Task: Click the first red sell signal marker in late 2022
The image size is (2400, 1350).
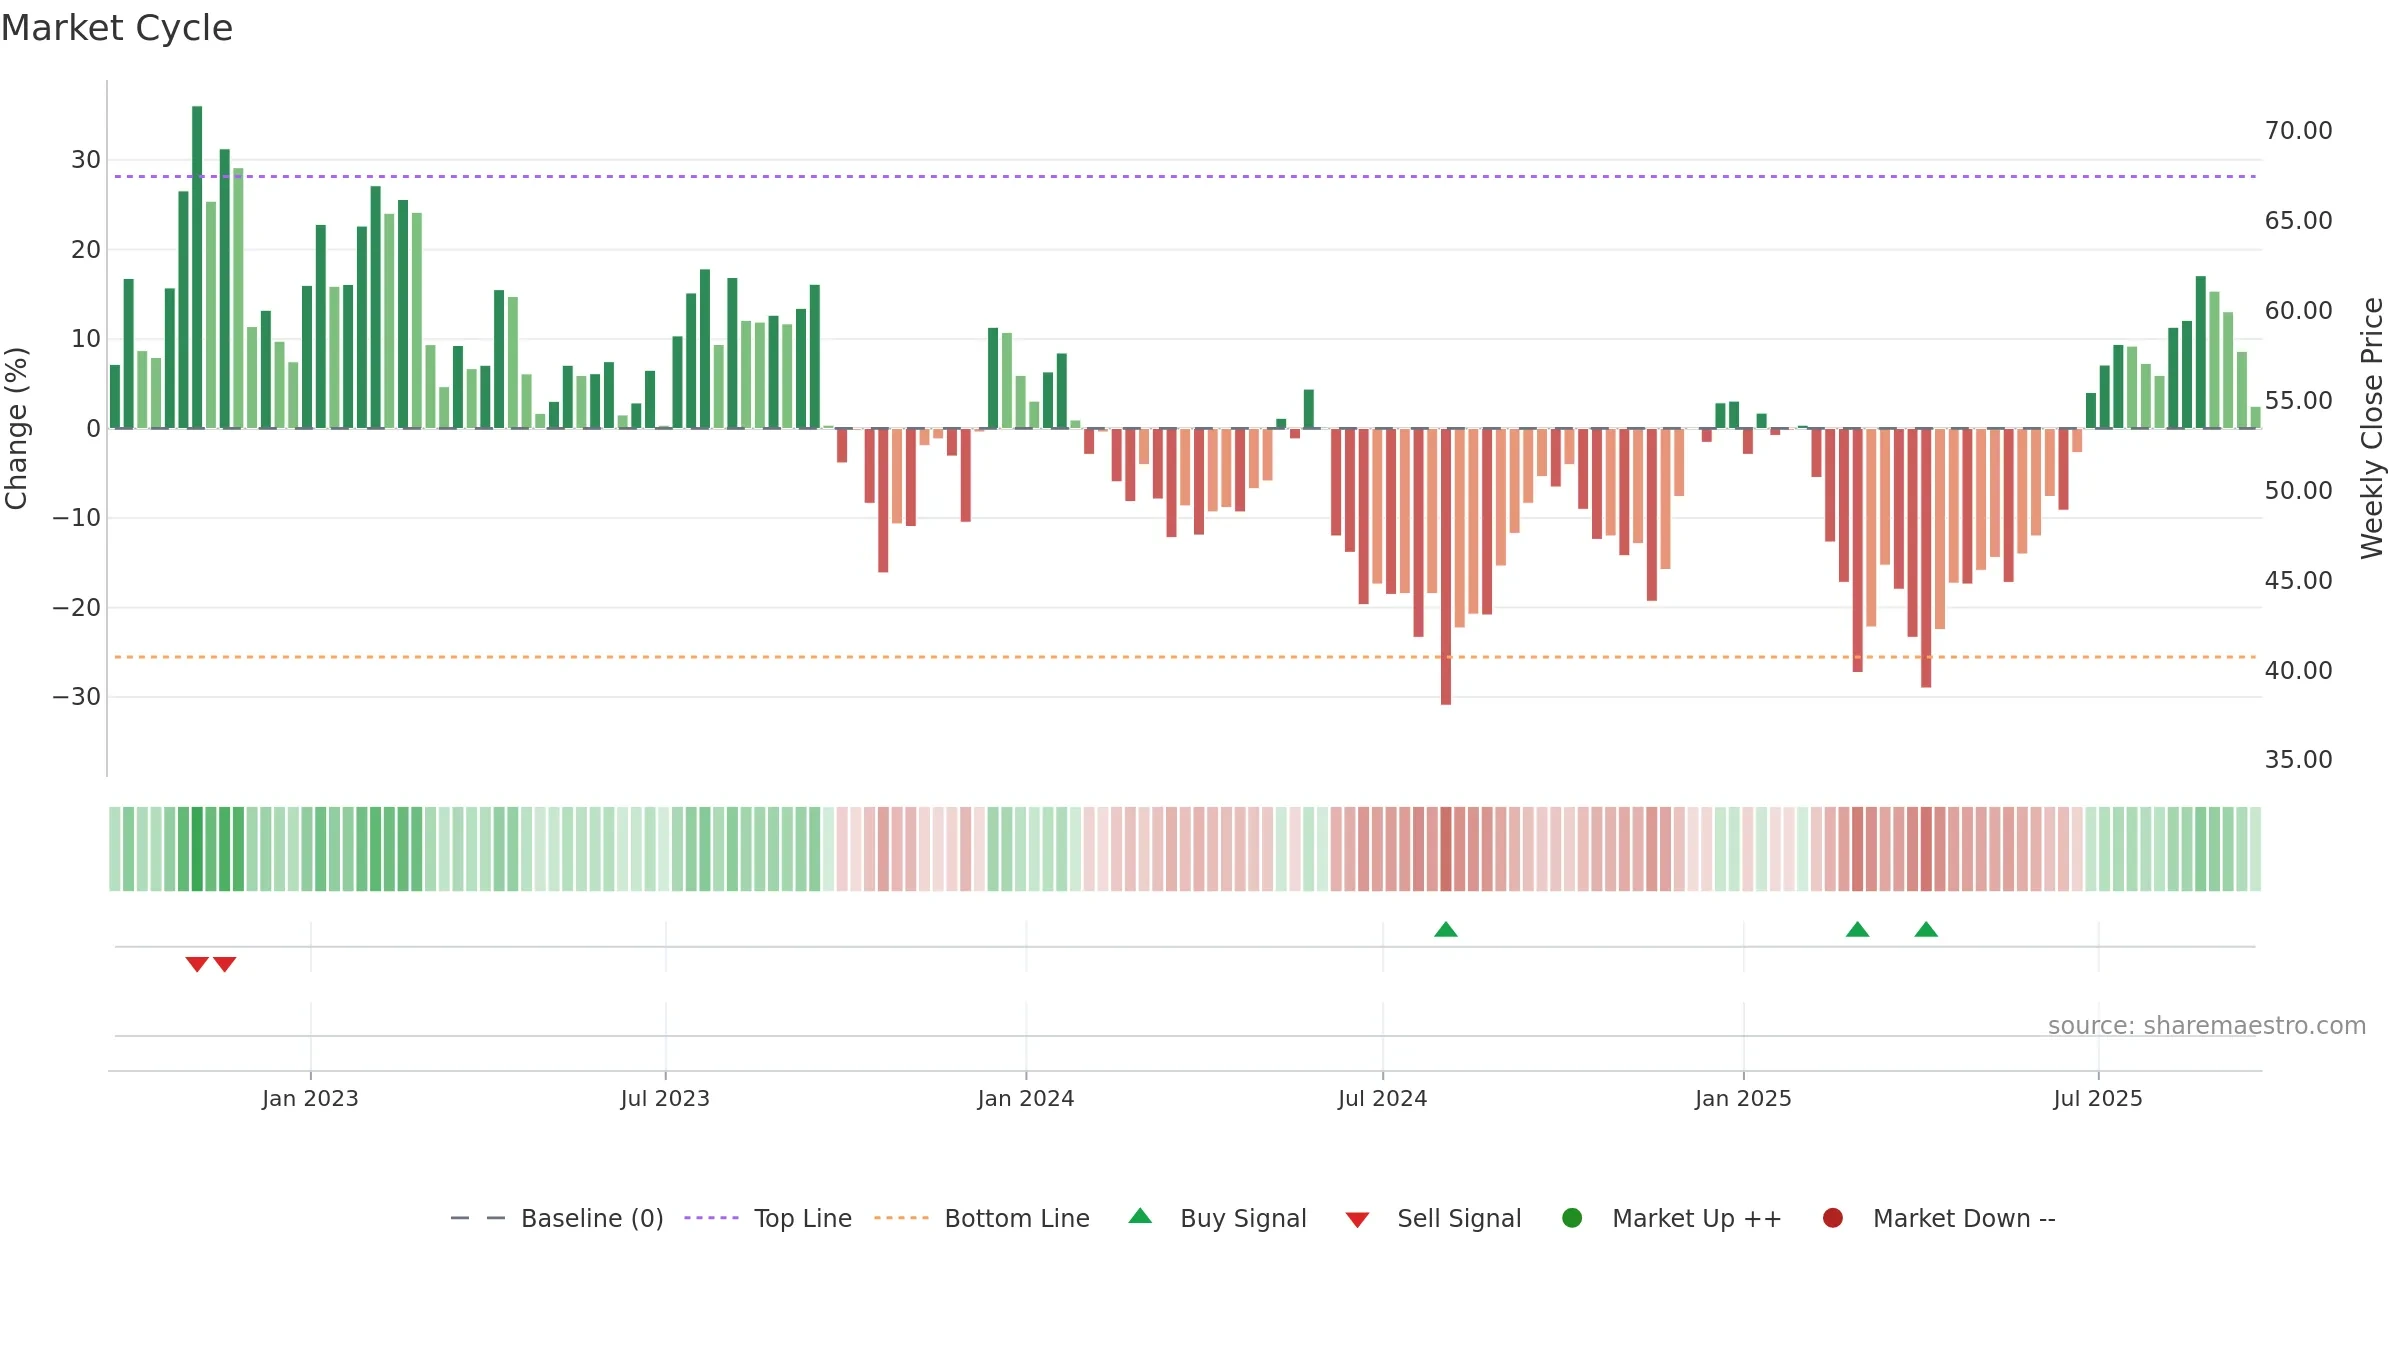Action: pyautogui.click(x=197, y=964)
